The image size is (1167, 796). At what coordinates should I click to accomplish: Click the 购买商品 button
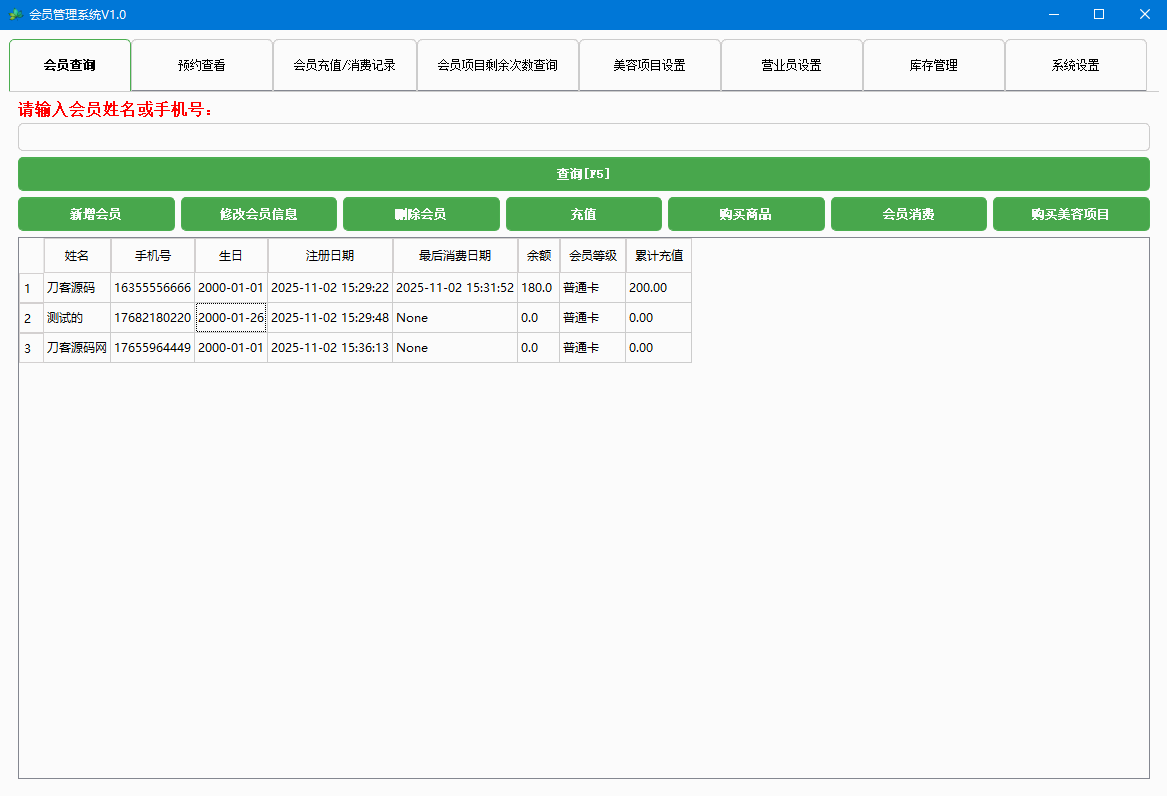pos(746,214)
